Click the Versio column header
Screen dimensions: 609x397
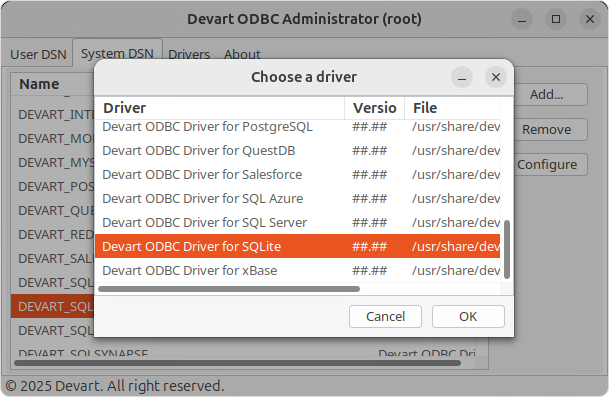click(x=374, y=108)
